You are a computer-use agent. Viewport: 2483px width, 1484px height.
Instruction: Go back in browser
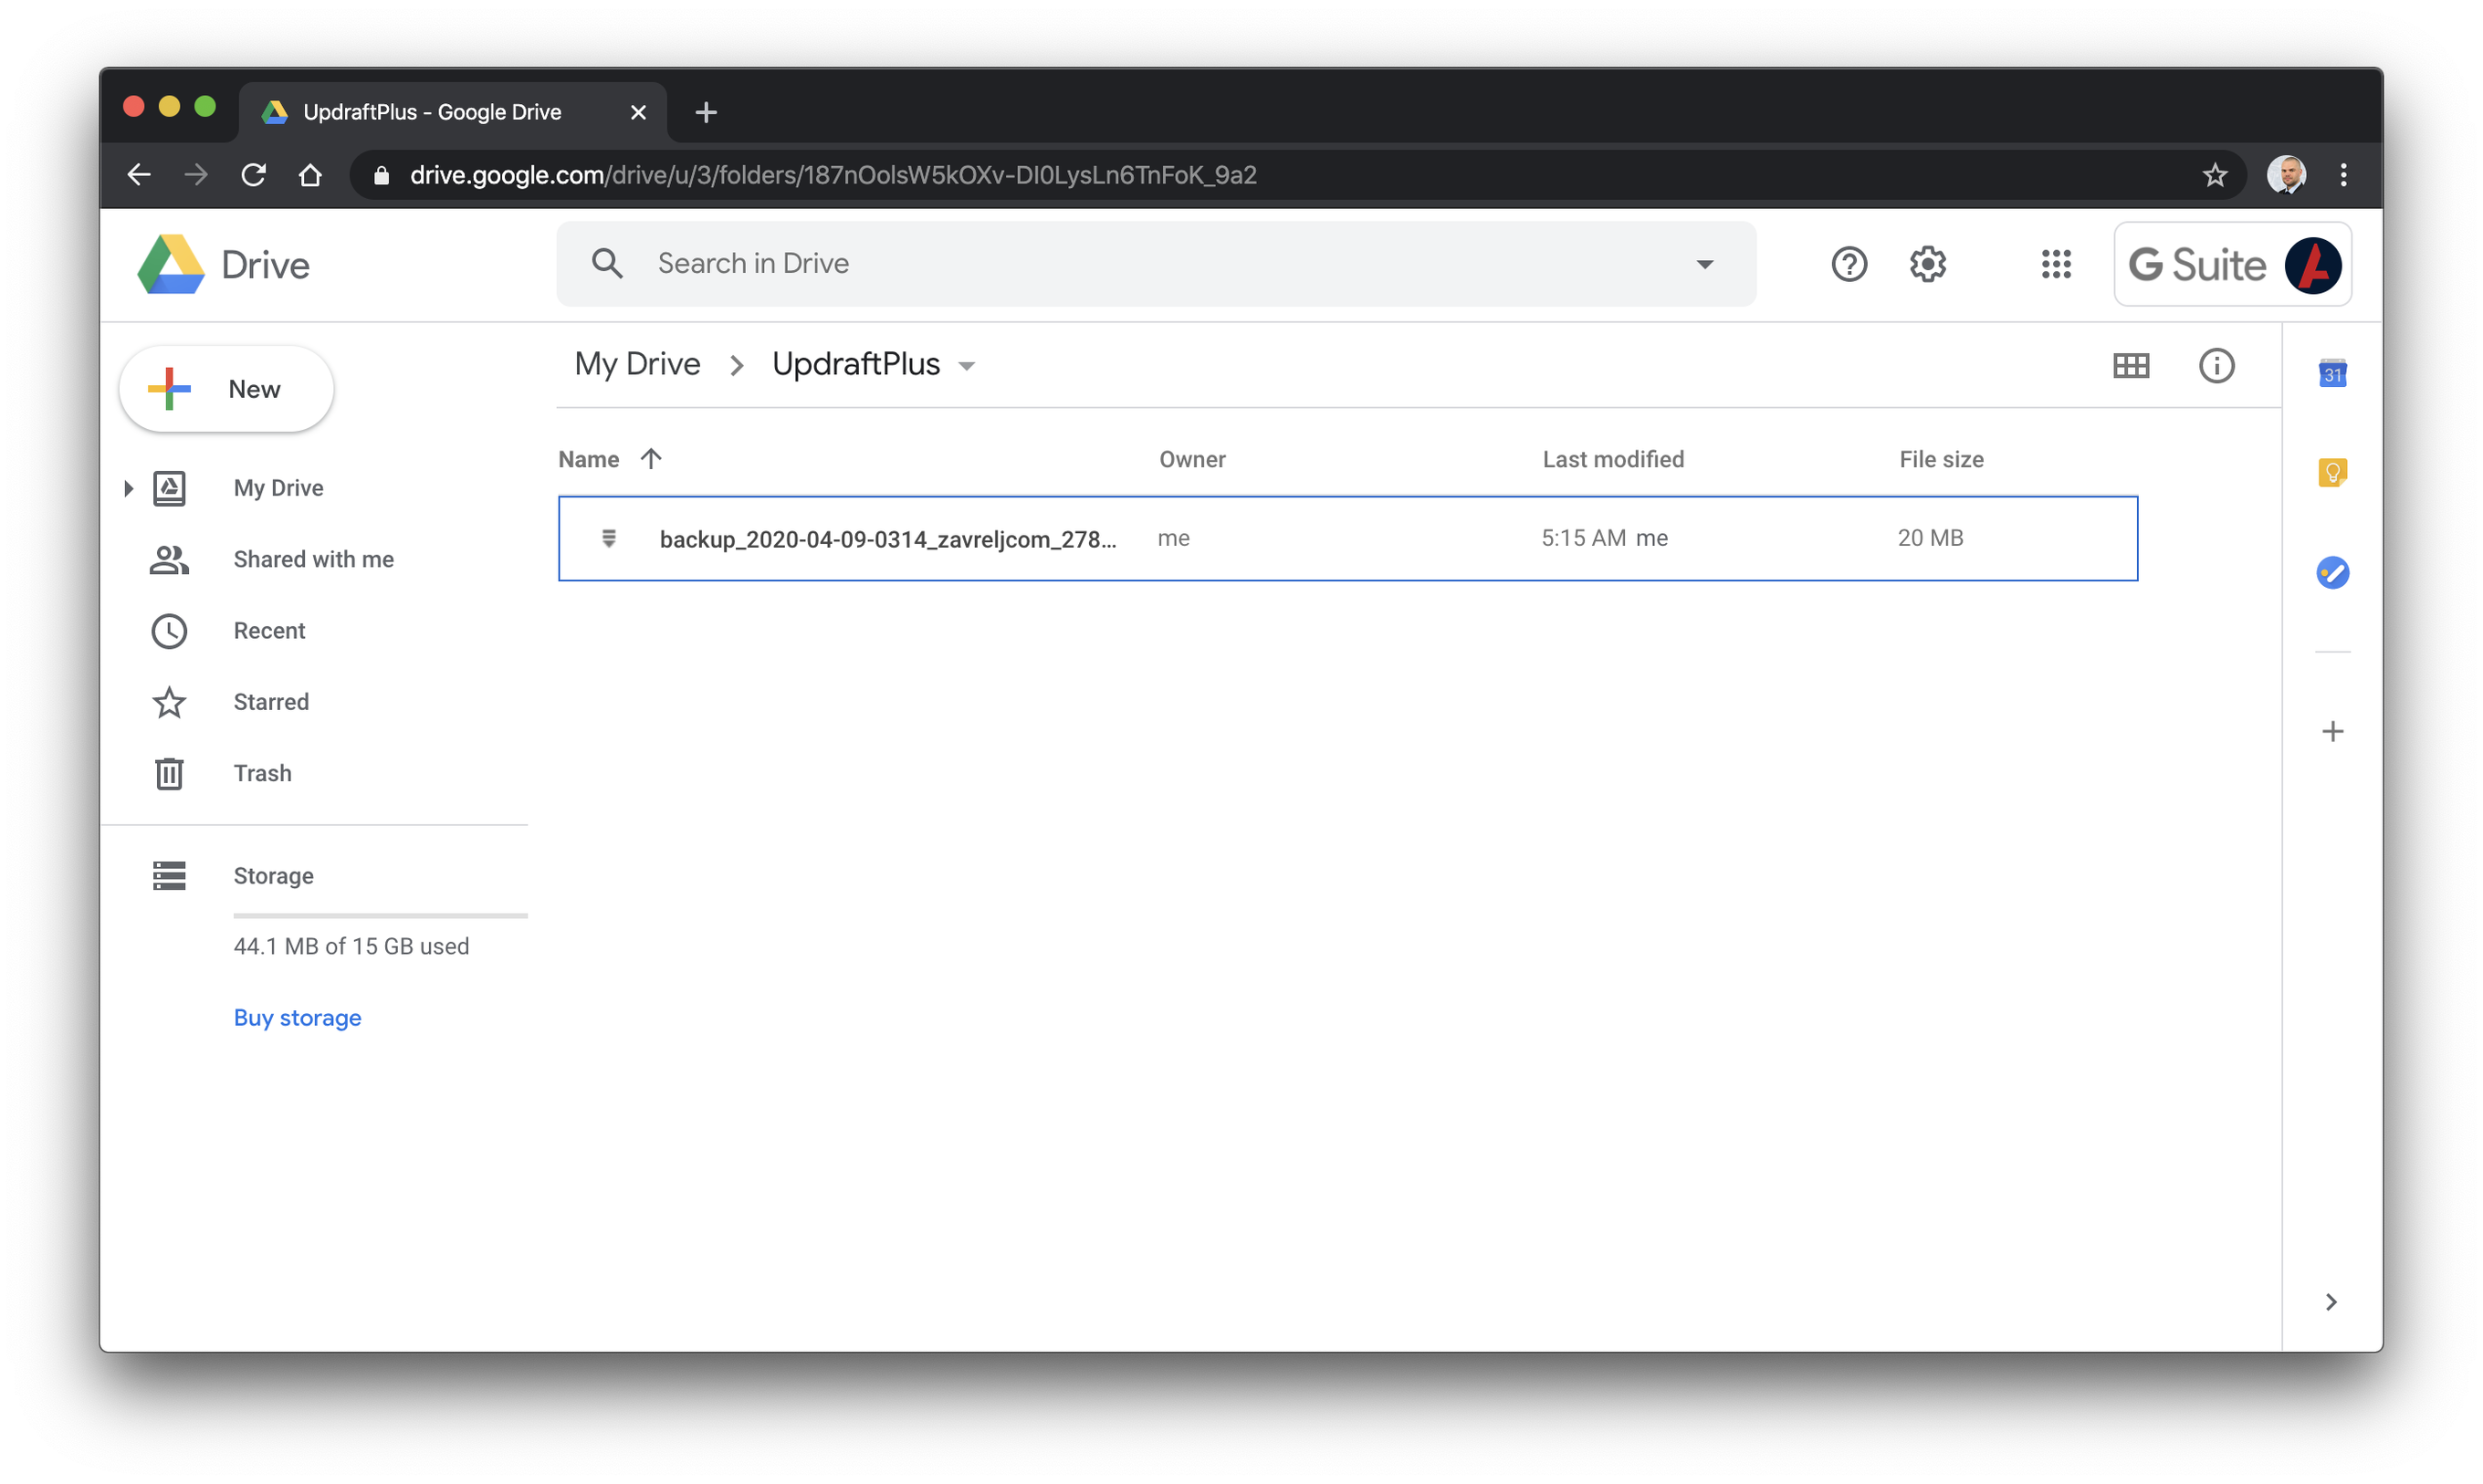tap(139, 175)
